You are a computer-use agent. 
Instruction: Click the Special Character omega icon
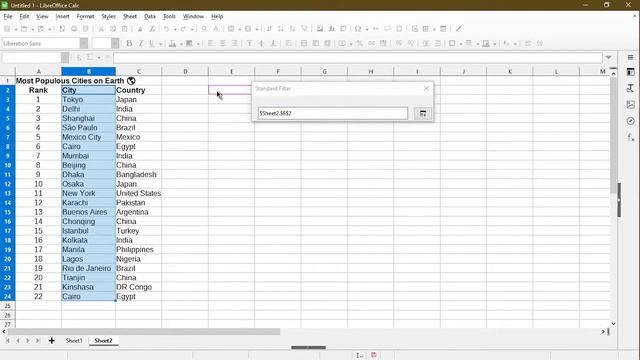click(358, 29)
